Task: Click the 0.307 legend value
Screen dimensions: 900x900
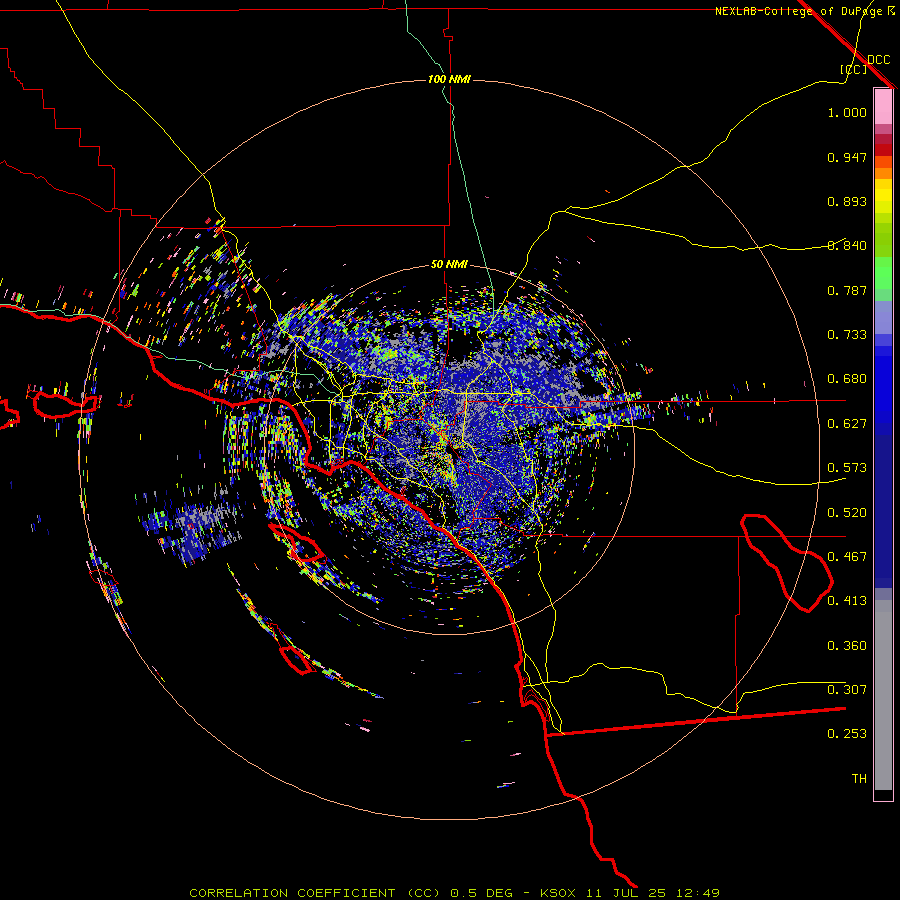Action: [847, 690]
